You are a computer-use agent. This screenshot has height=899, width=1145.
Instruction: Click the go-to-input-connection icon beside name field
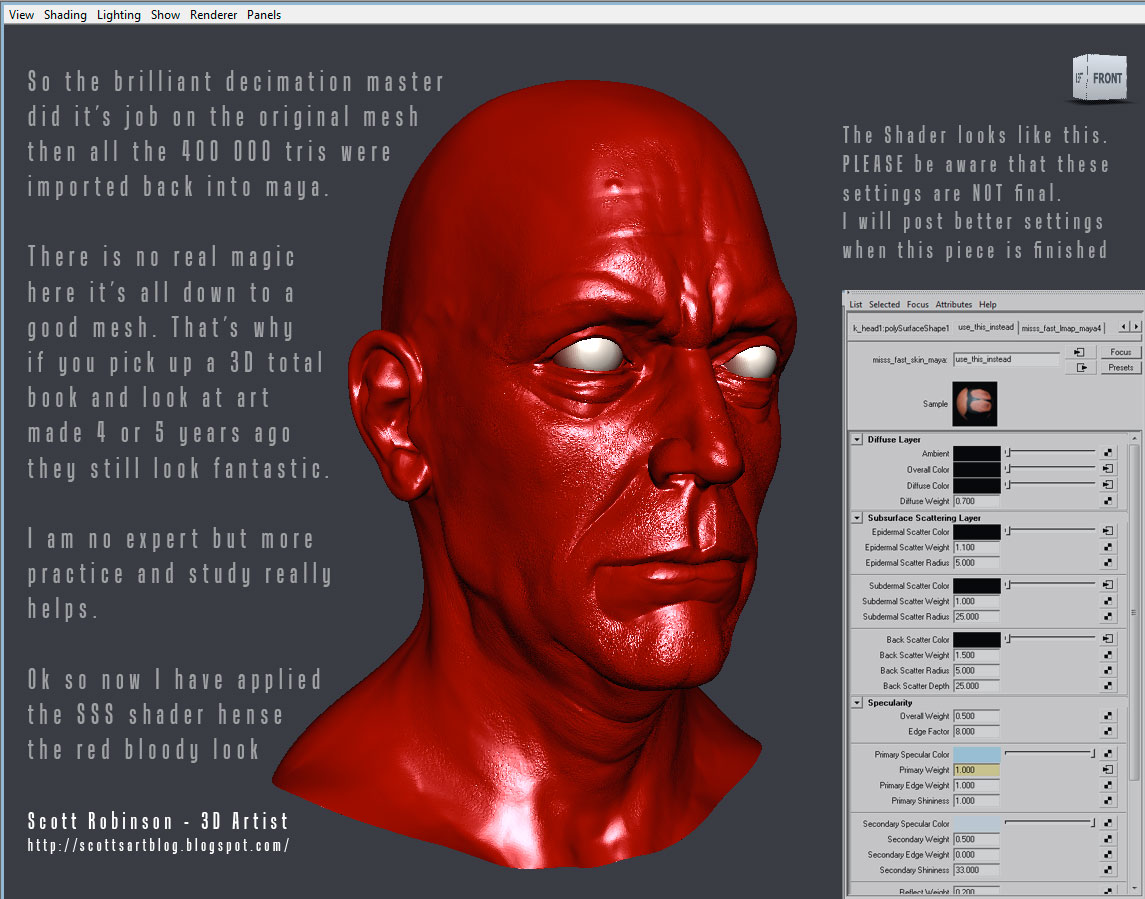click(x=1079, y=352)
